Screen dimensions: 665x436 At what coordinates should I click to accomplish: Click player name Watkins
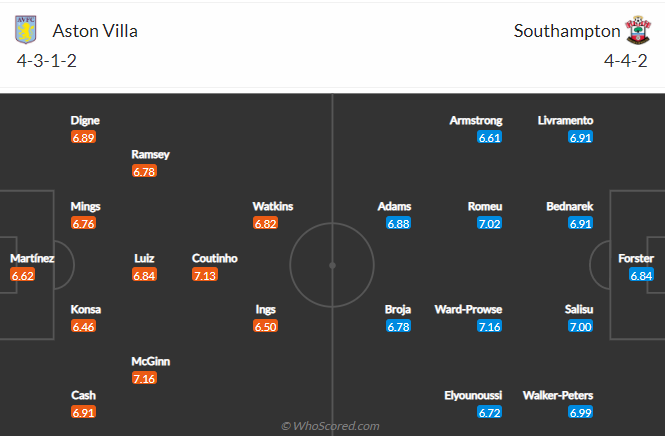(273, 207)
